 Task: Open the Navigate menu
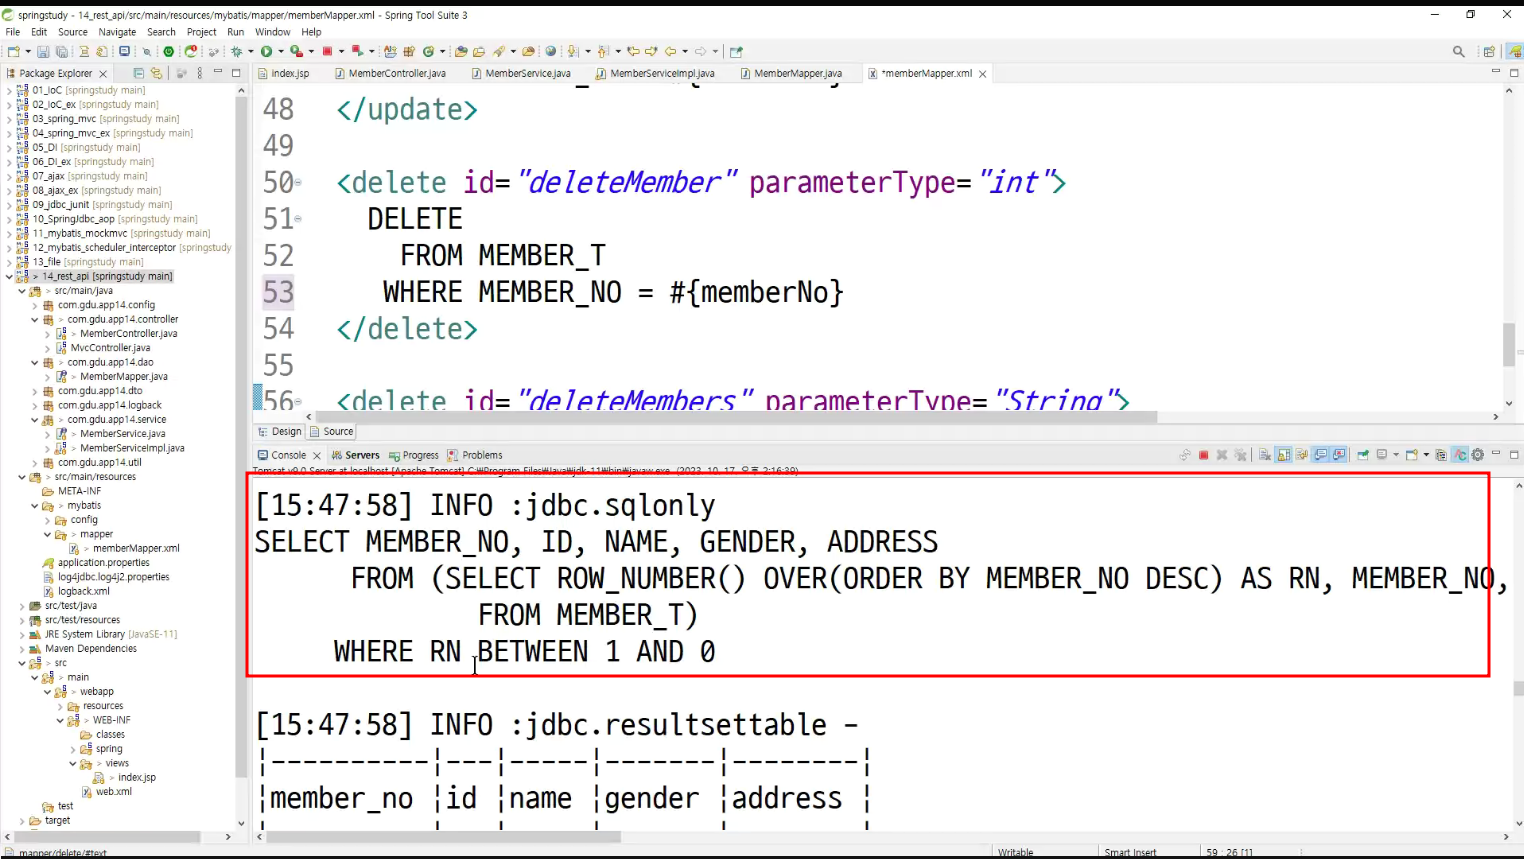pos(117,32)
